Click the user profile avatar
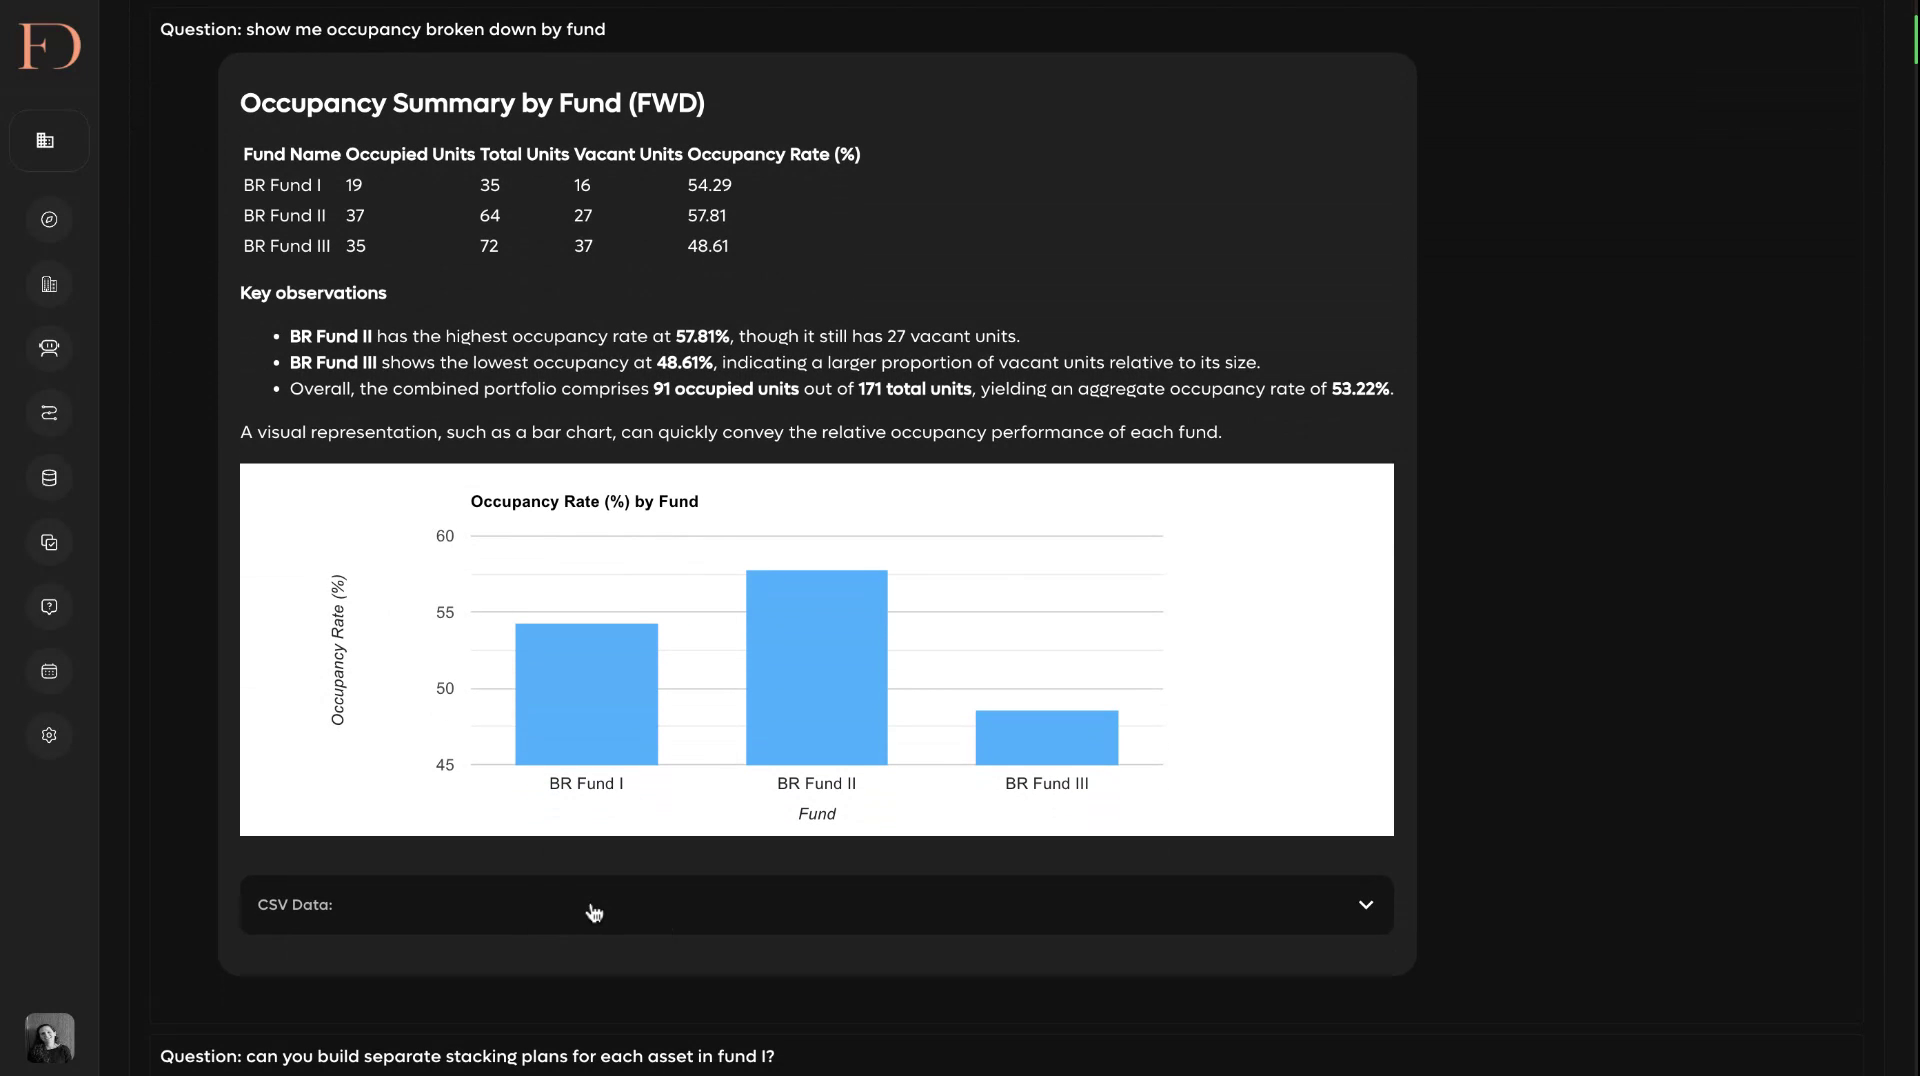 (49, 1039)
